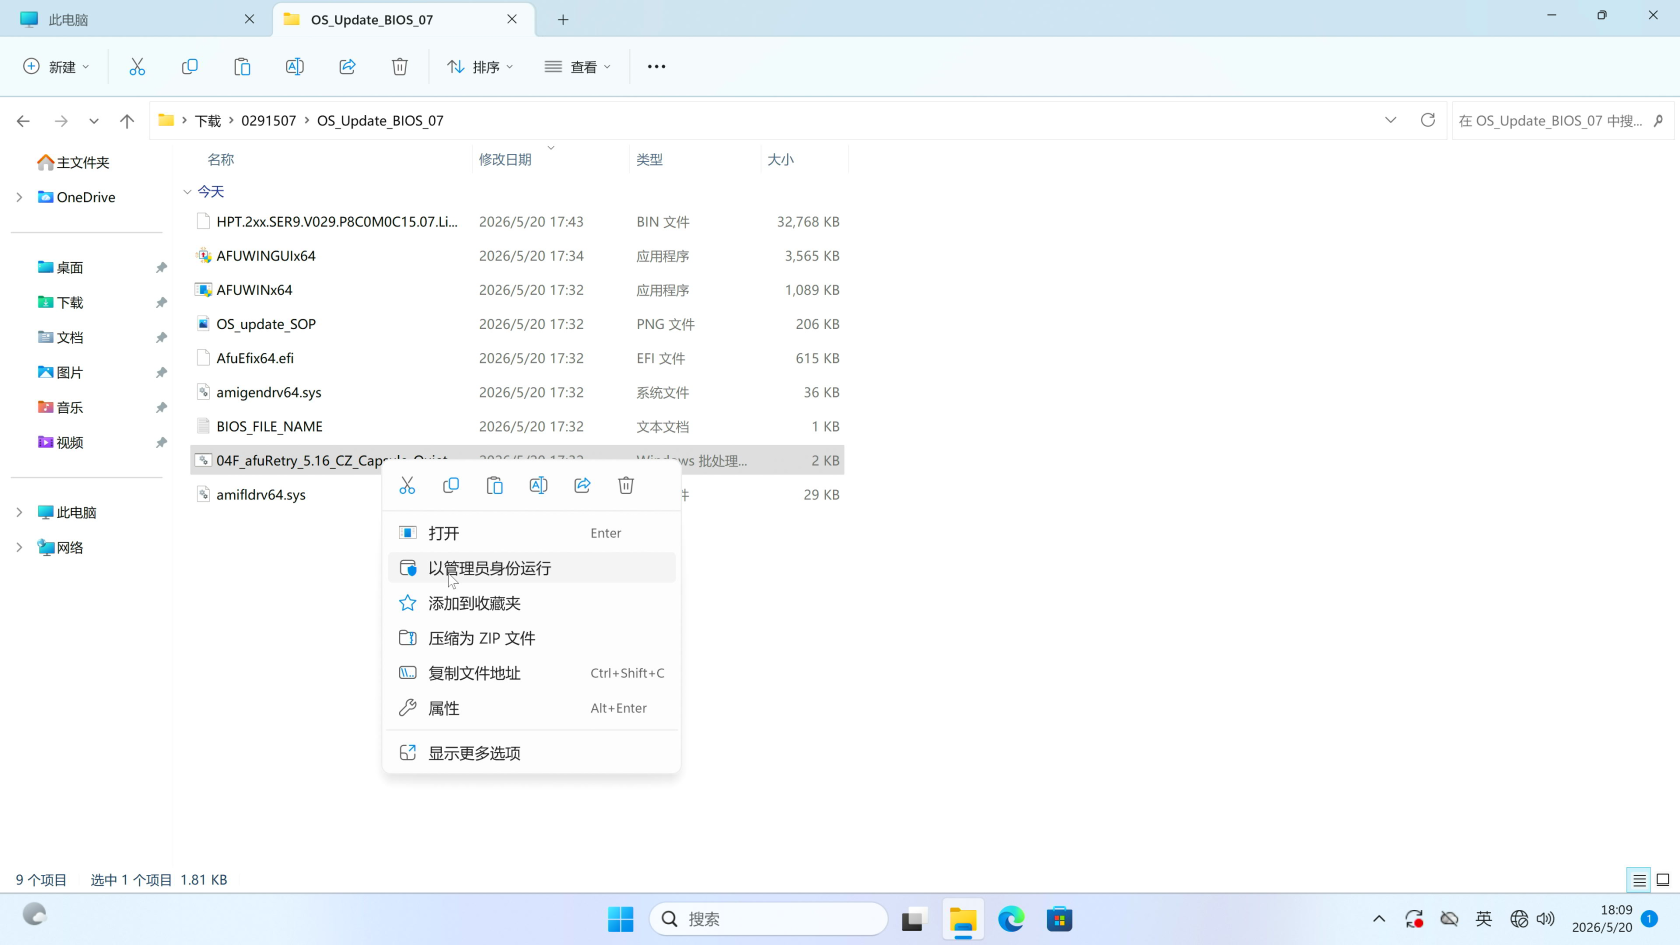Open the toolbar three-dots more options
Viewport: 1680px width, 945px height.
pyautogui.click(x=656, y=67)
